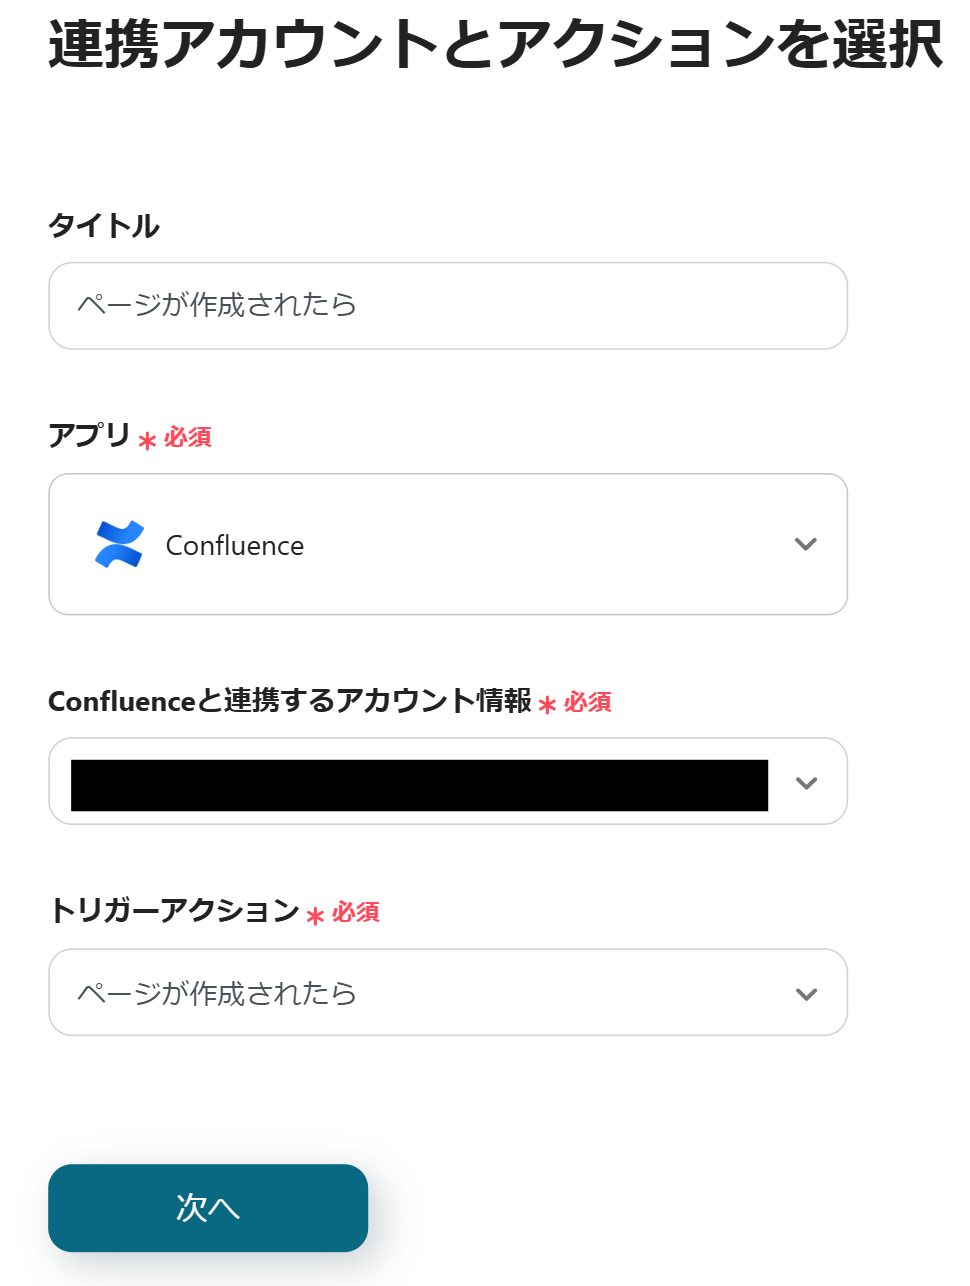Click the red asterisk next to アプリ

click(147, 441)
